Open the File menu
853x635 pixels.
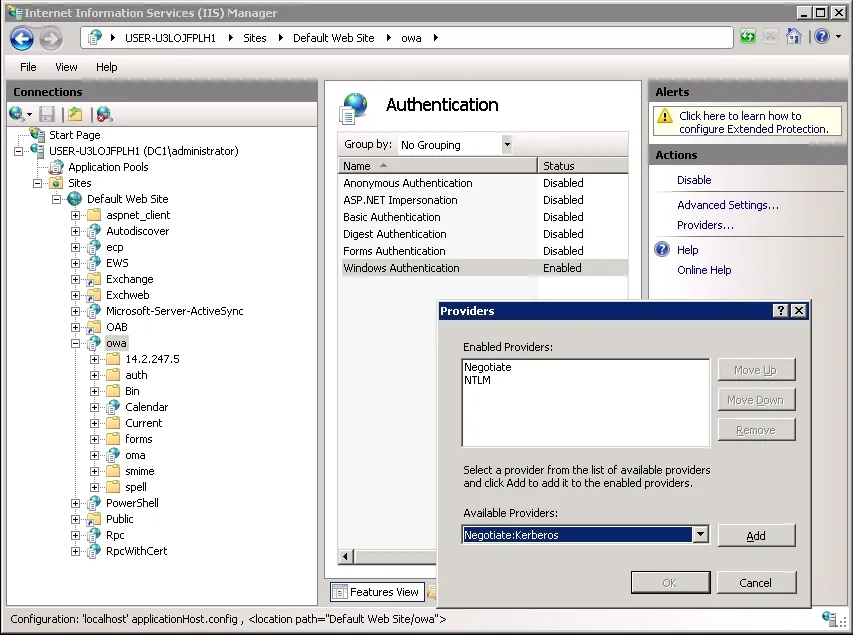[28, 67]
